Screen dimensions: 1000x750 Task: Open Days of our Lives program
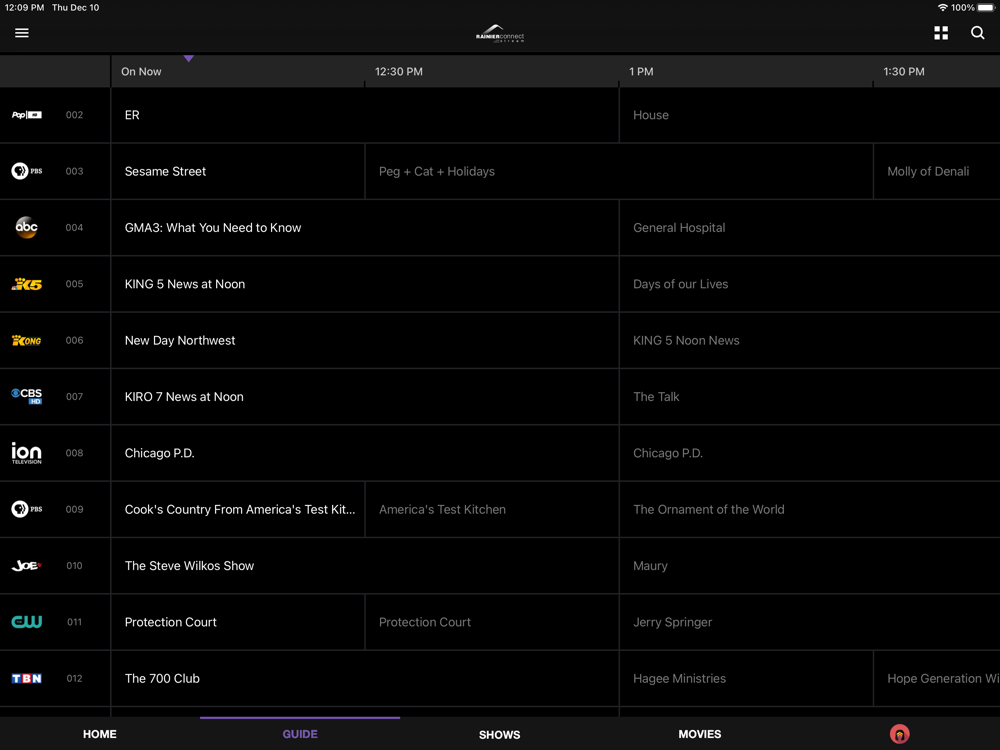pos(809,284)
